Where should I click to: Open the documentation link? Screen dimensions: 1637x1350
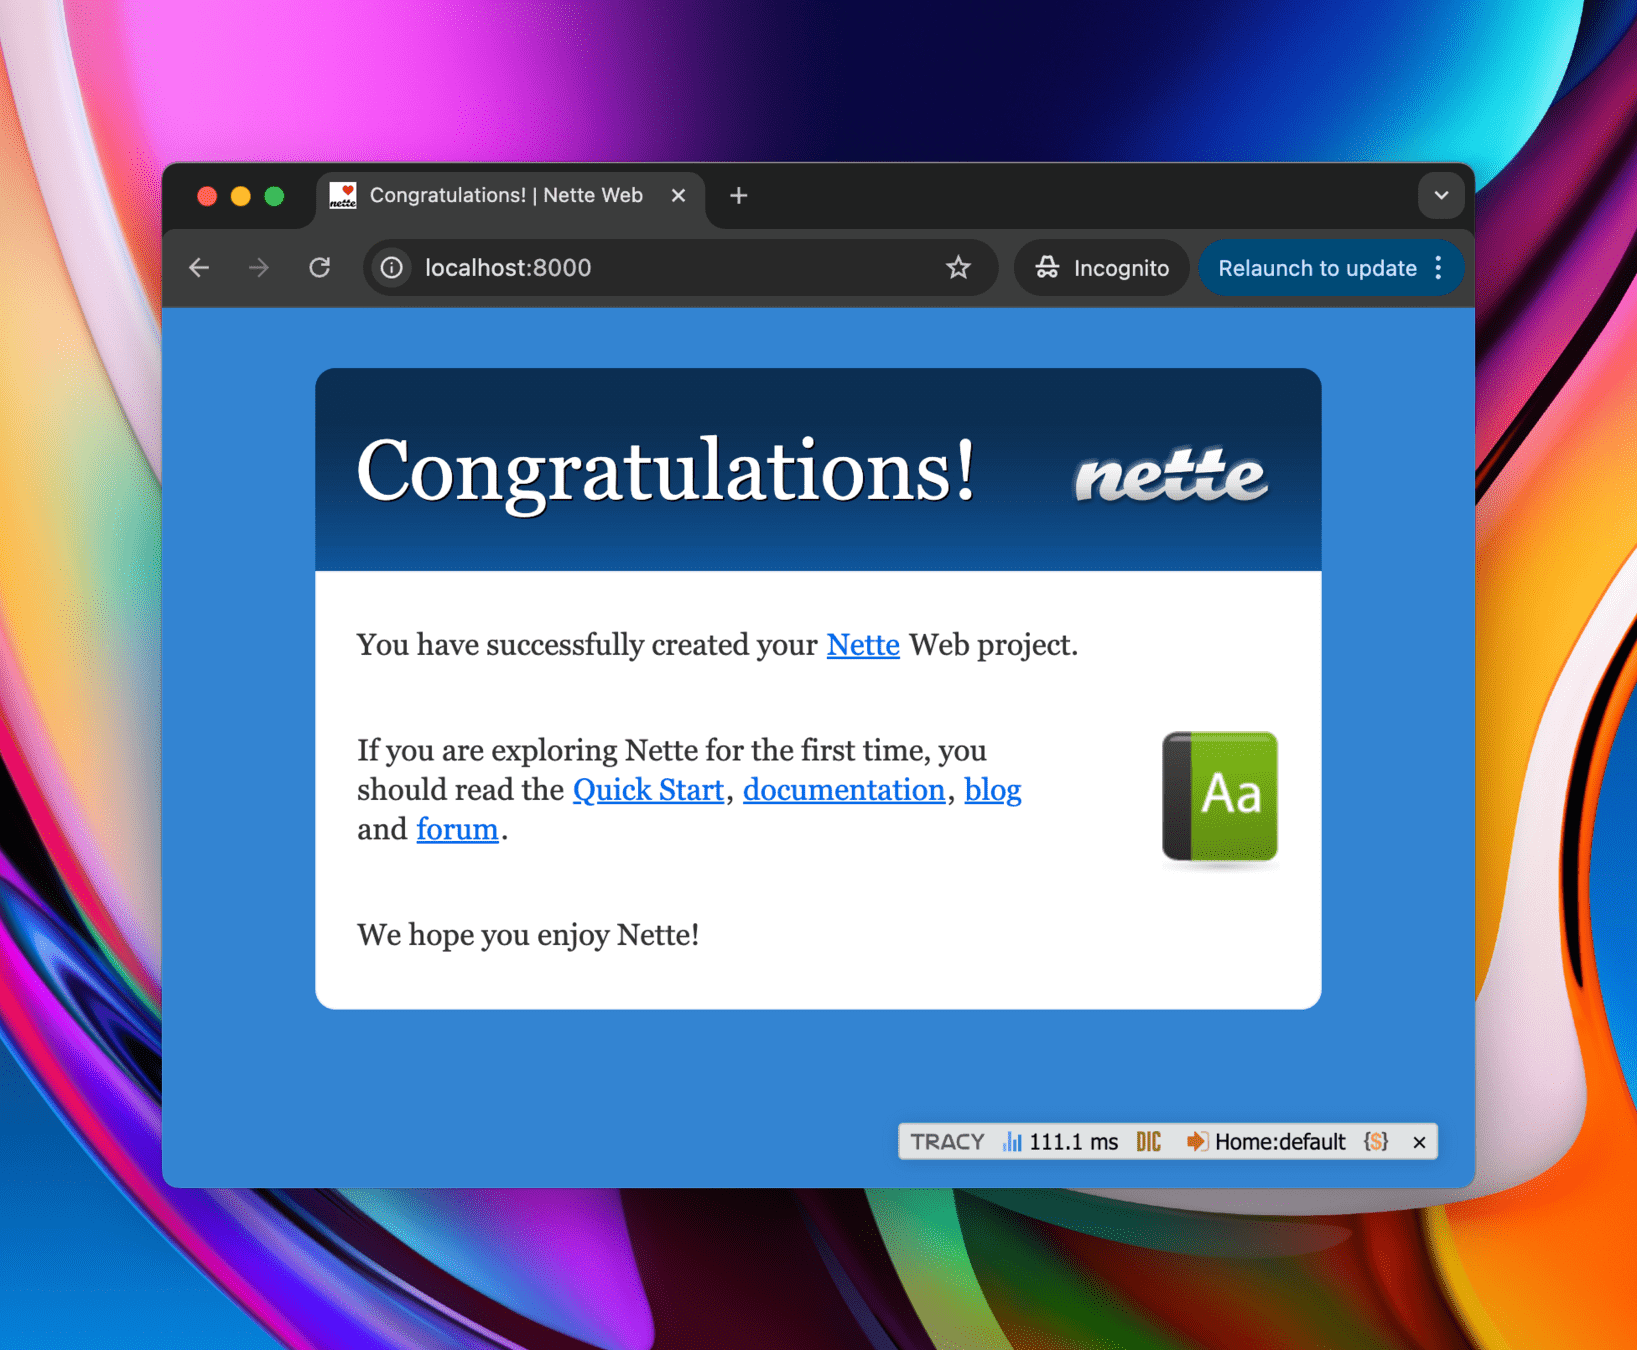click(x=844, y=790)
